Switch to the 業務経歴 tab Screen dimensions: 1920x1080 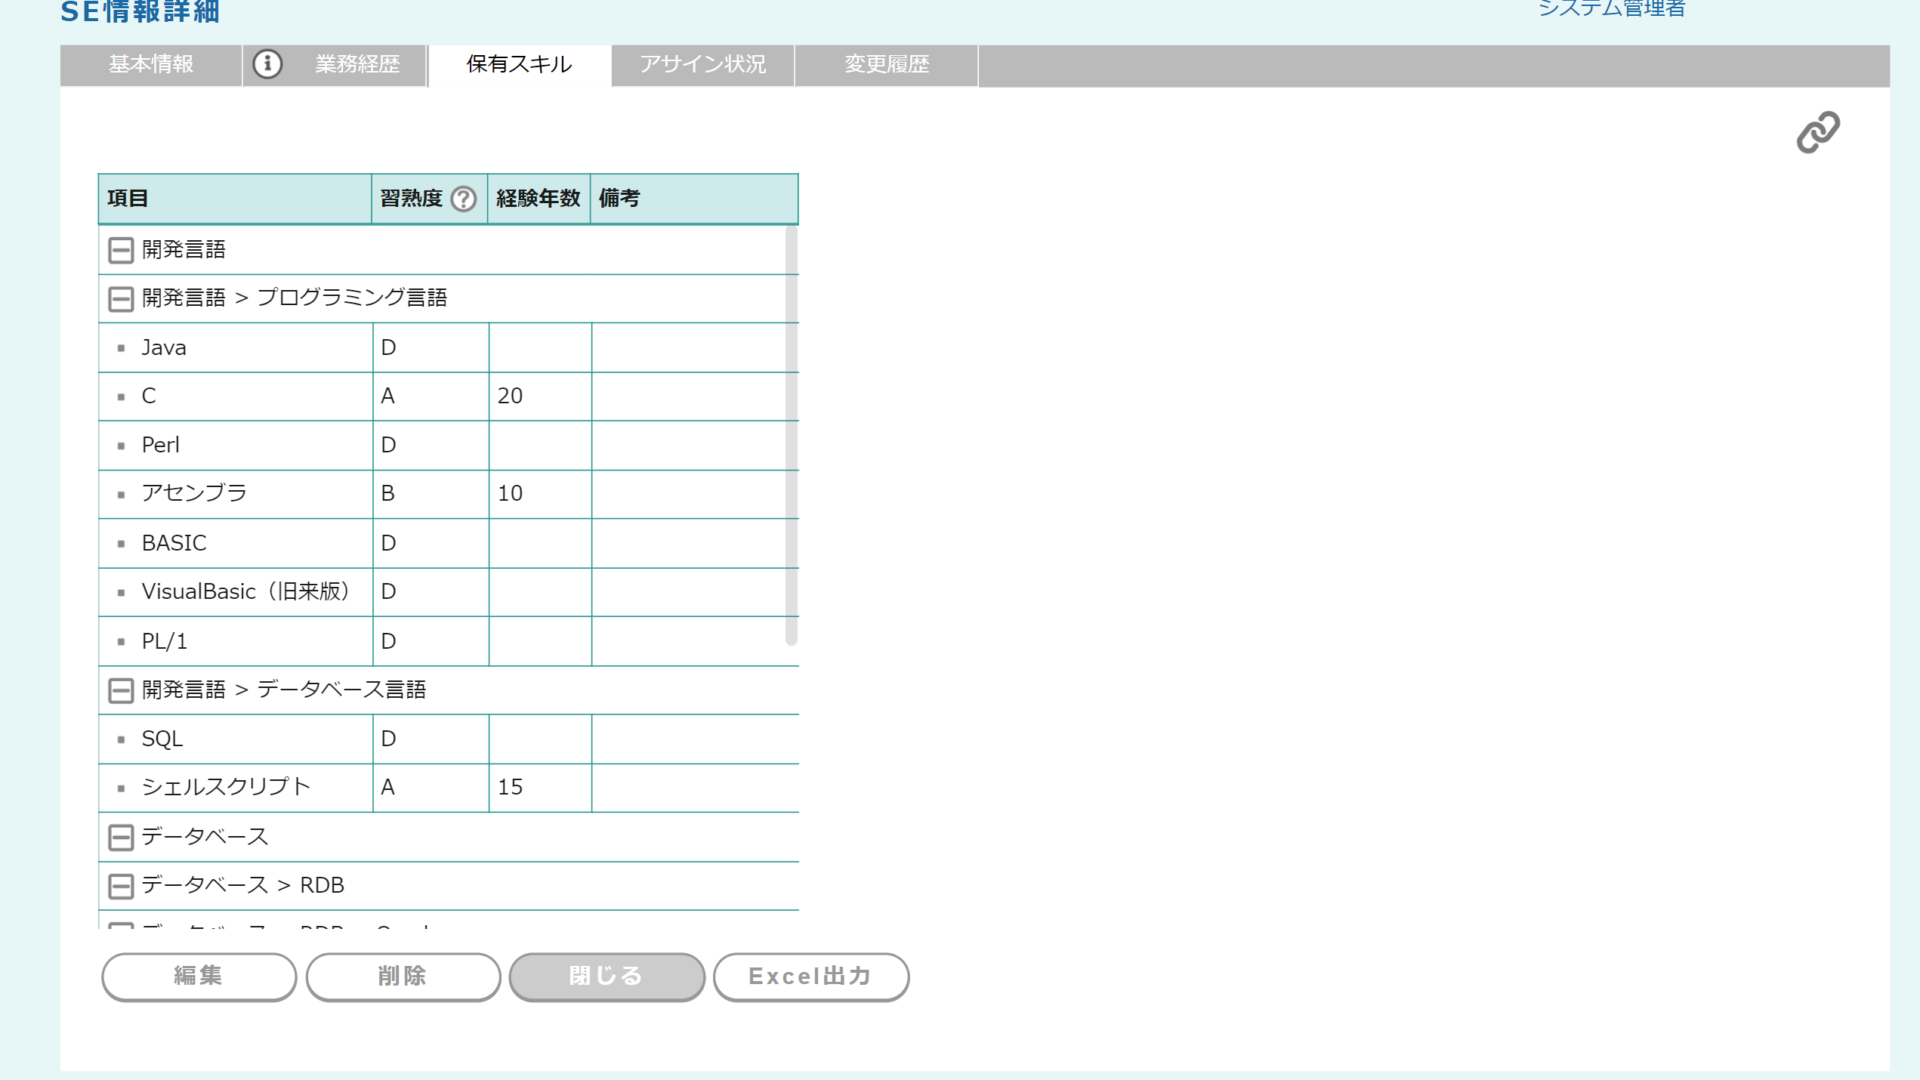357,65
